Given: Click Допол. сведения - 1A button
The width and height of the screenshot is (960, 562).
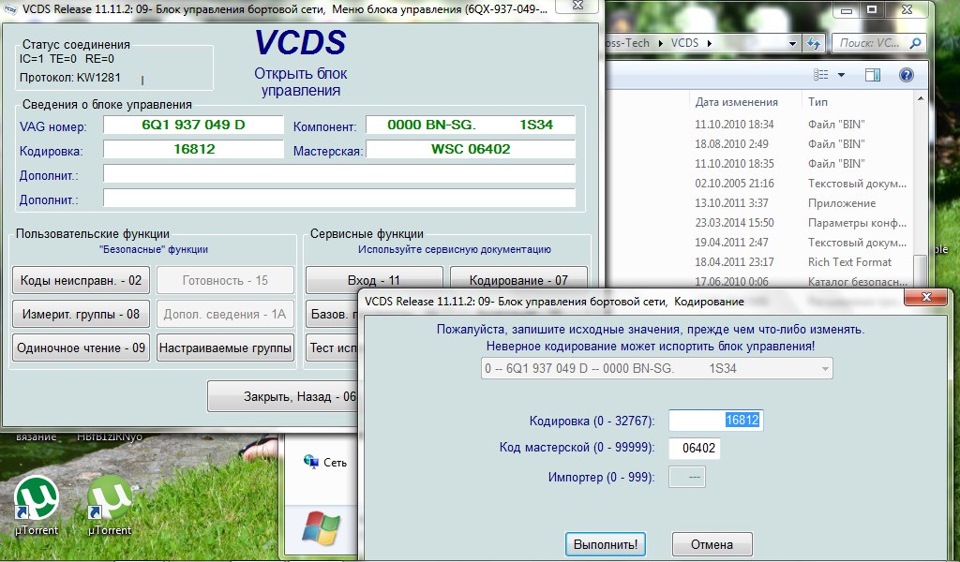Looking at the screenshot, I should tap(225, 314).
